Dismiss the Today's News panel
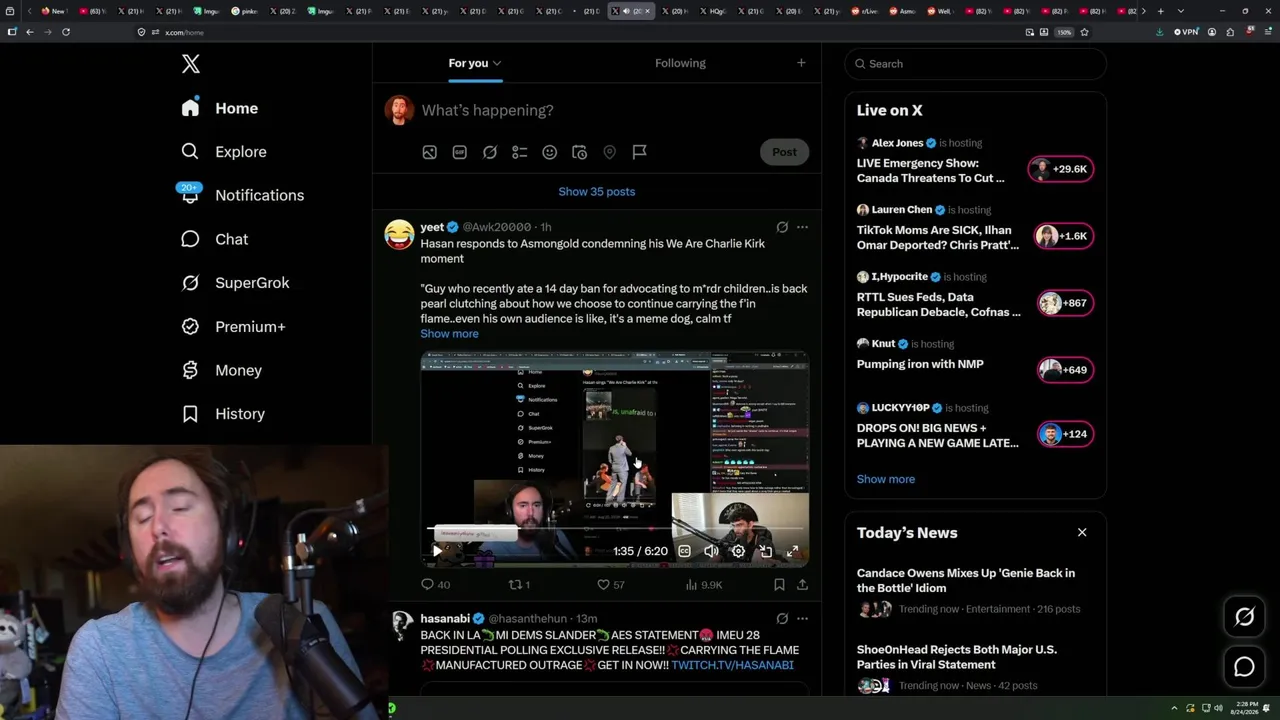 click(x=1082, y=533)
